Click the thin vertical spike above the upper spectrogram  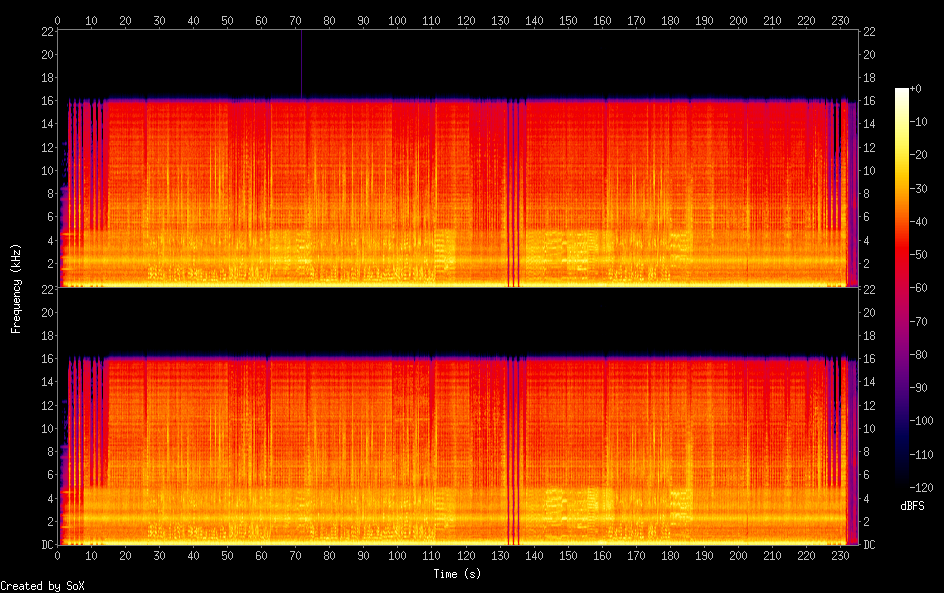(301, 62)
